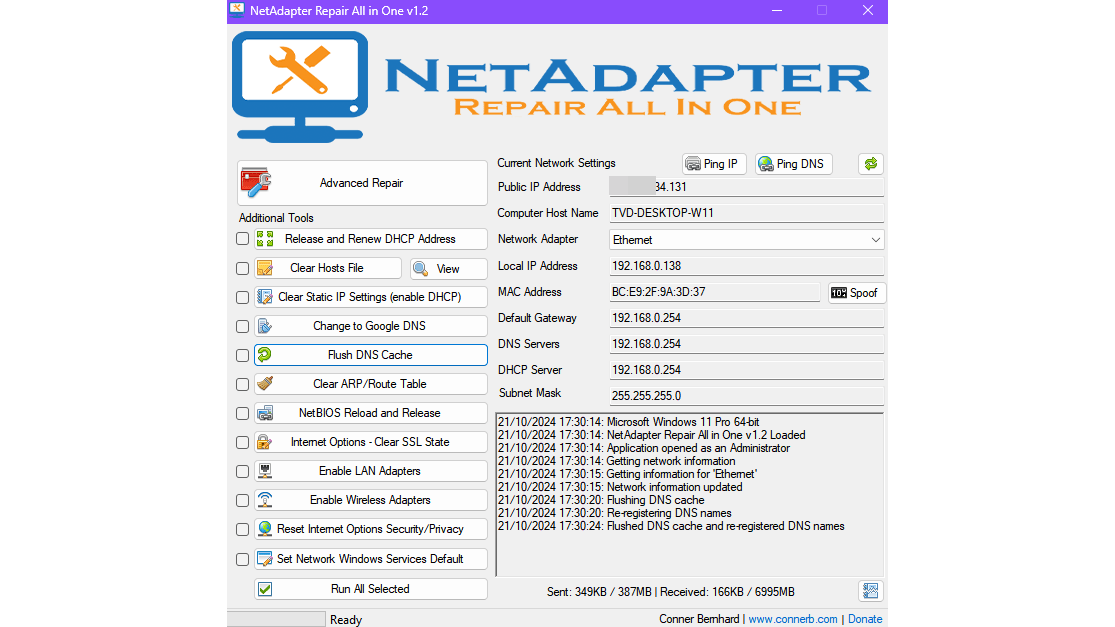Click the Computer Host Name field
The height and width of the screenshot is (627, 1115).
click(747, 213)
